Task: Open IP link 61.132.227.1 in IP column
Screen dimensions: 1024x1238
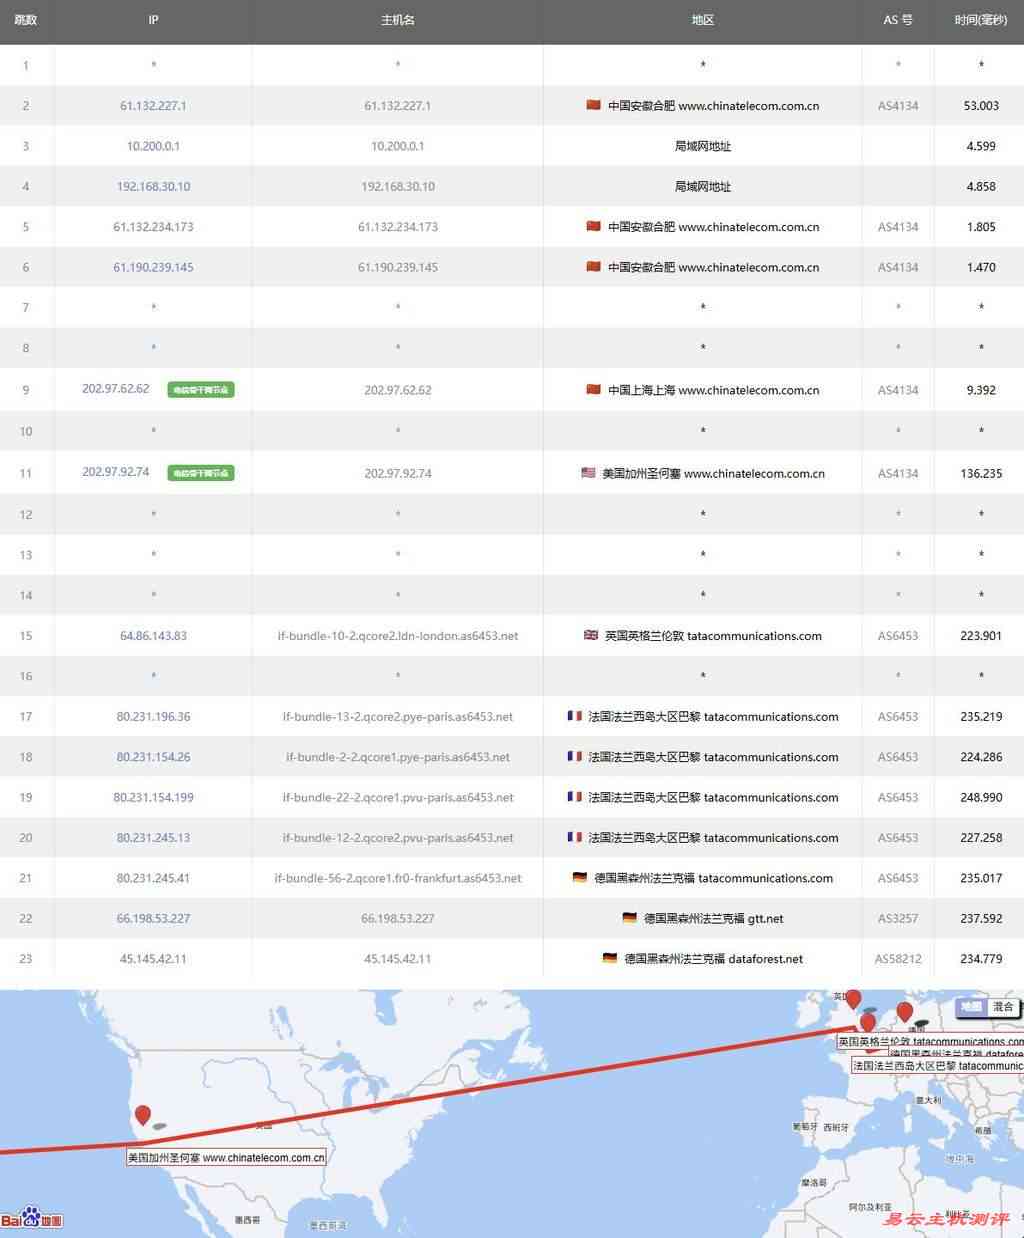Action: pos(153,105)
